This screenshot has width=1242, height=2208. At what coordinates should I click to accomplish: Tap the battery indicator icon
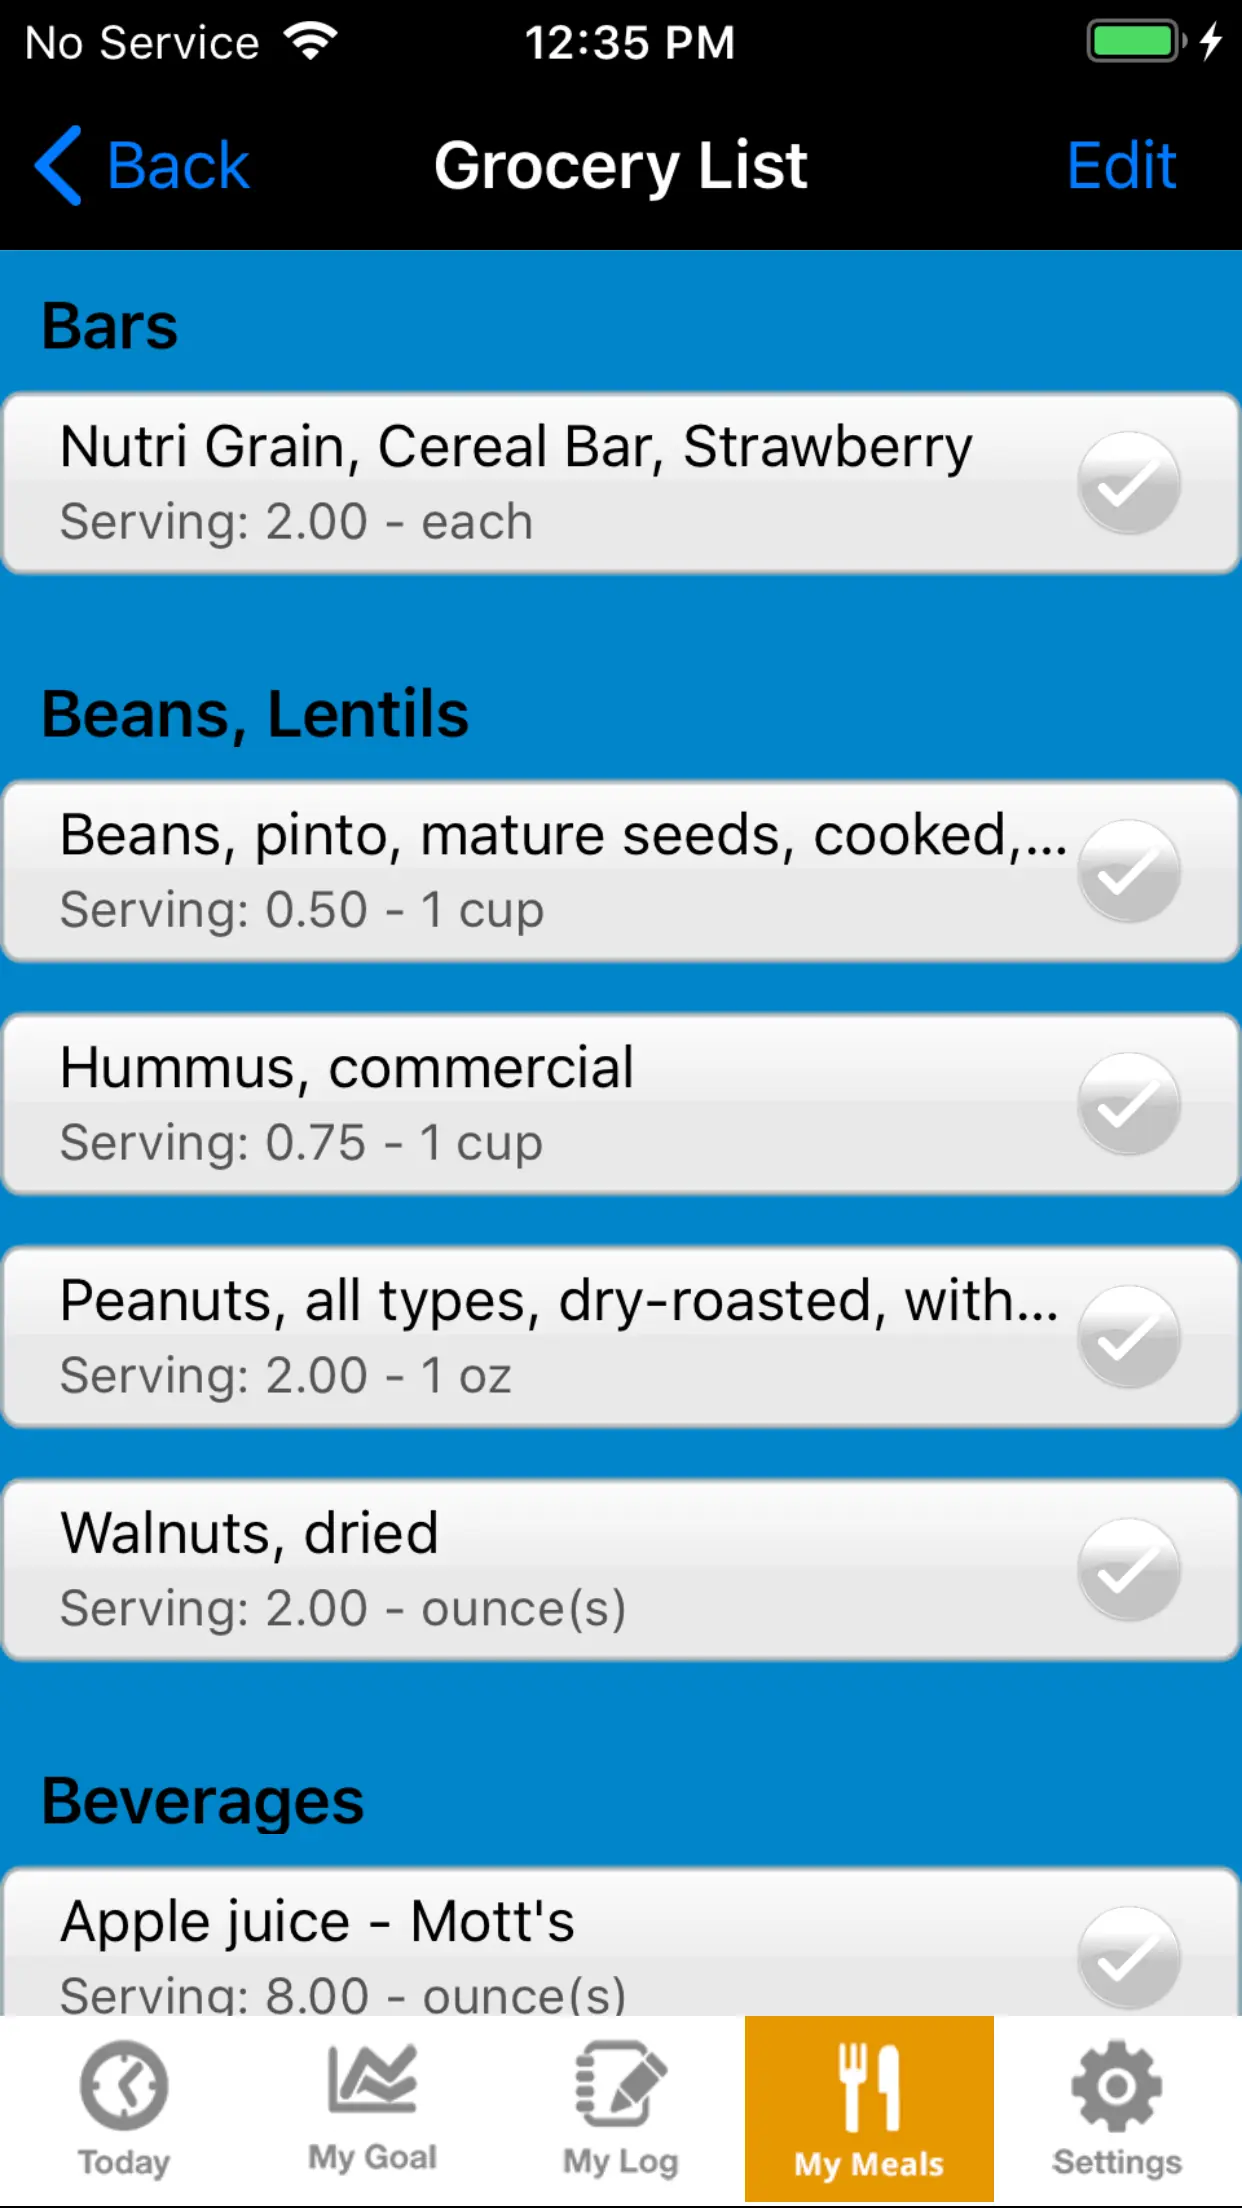[1134, 42]
